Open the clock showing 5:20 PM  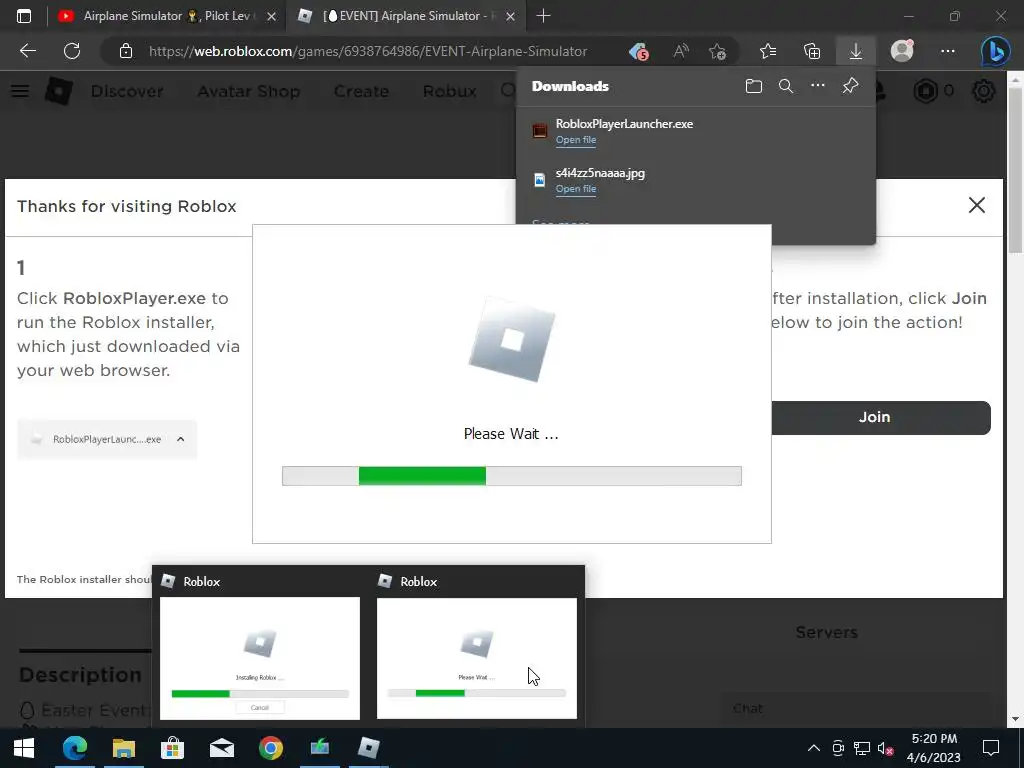coord(934,748)
